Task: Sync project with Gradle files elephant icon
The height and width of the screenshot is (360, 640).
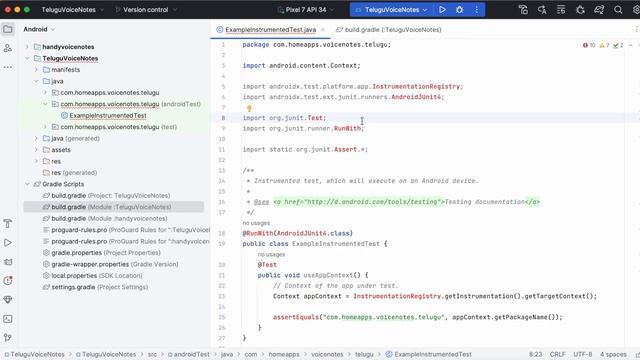Action: pos(599,9)
